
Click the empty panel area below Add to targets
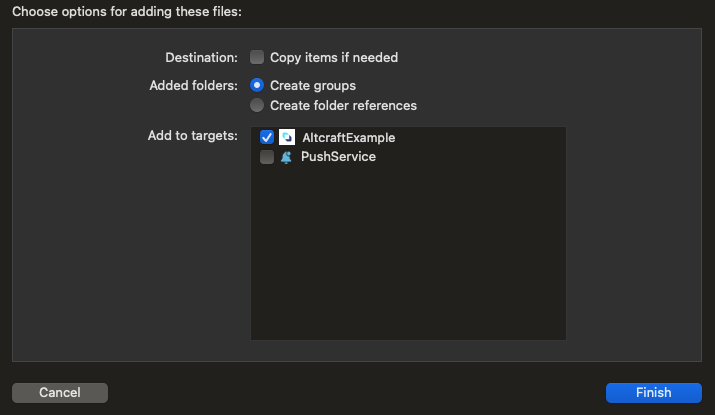click(131, 251)
